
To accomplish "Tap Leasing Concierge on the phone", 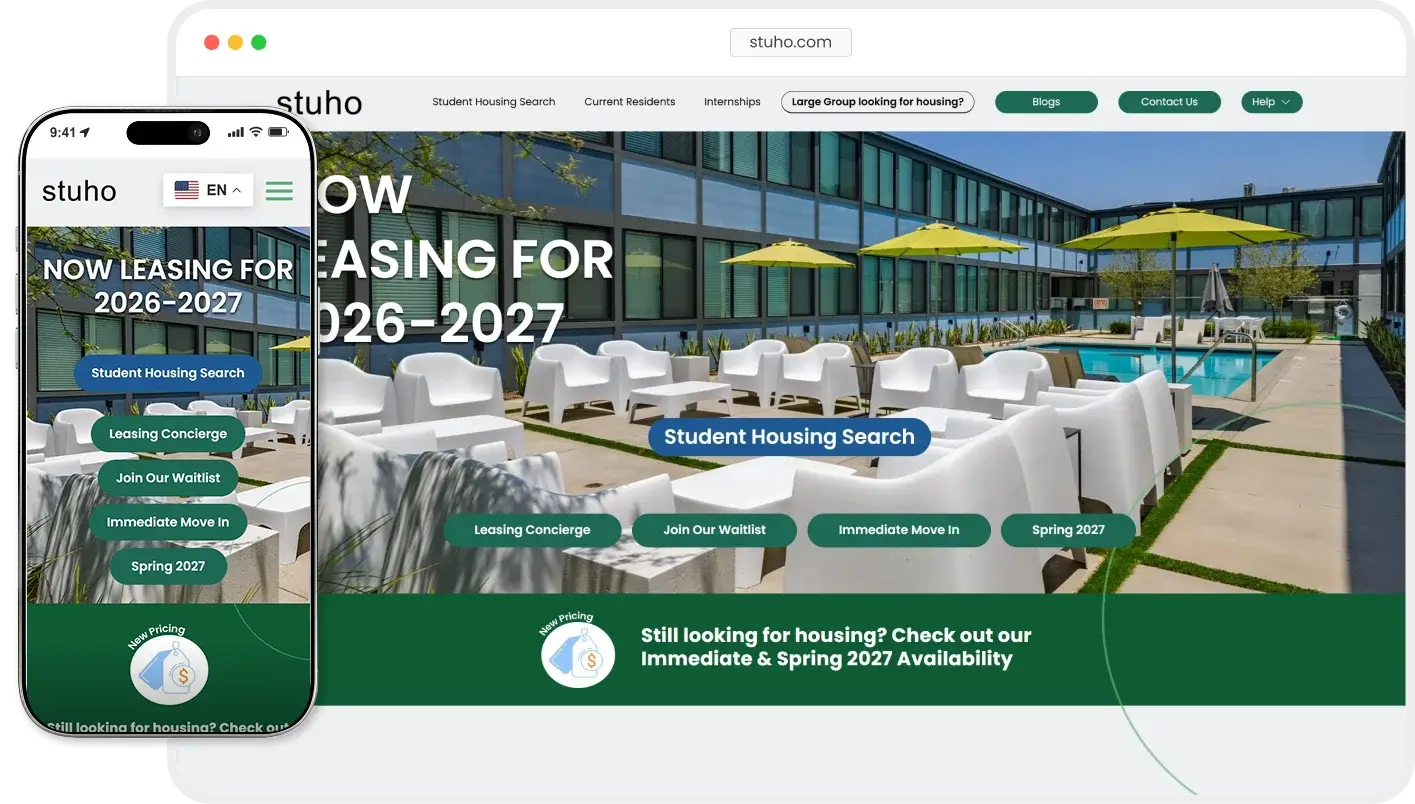I will 168,434.
